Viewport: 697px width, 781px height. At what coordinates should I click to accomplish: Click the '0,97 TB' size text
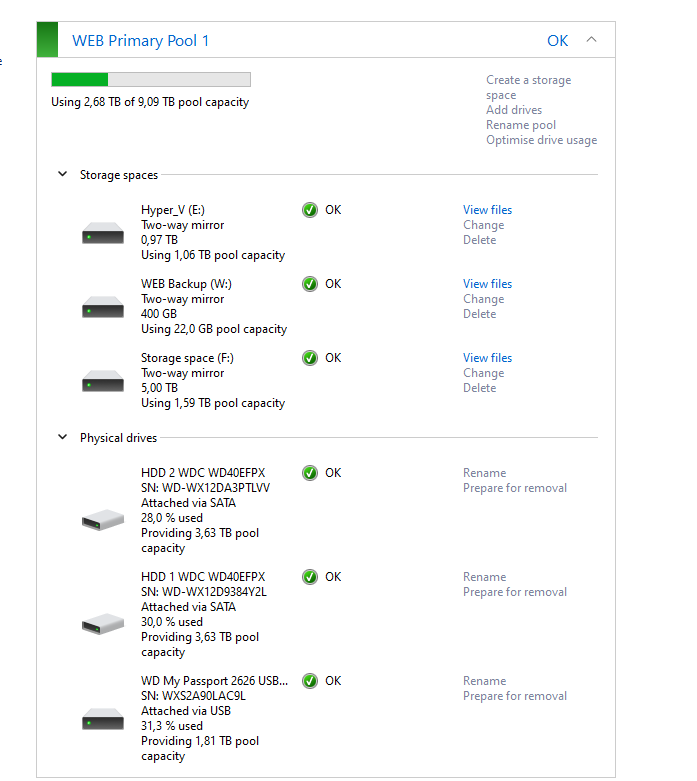[159, 240]
